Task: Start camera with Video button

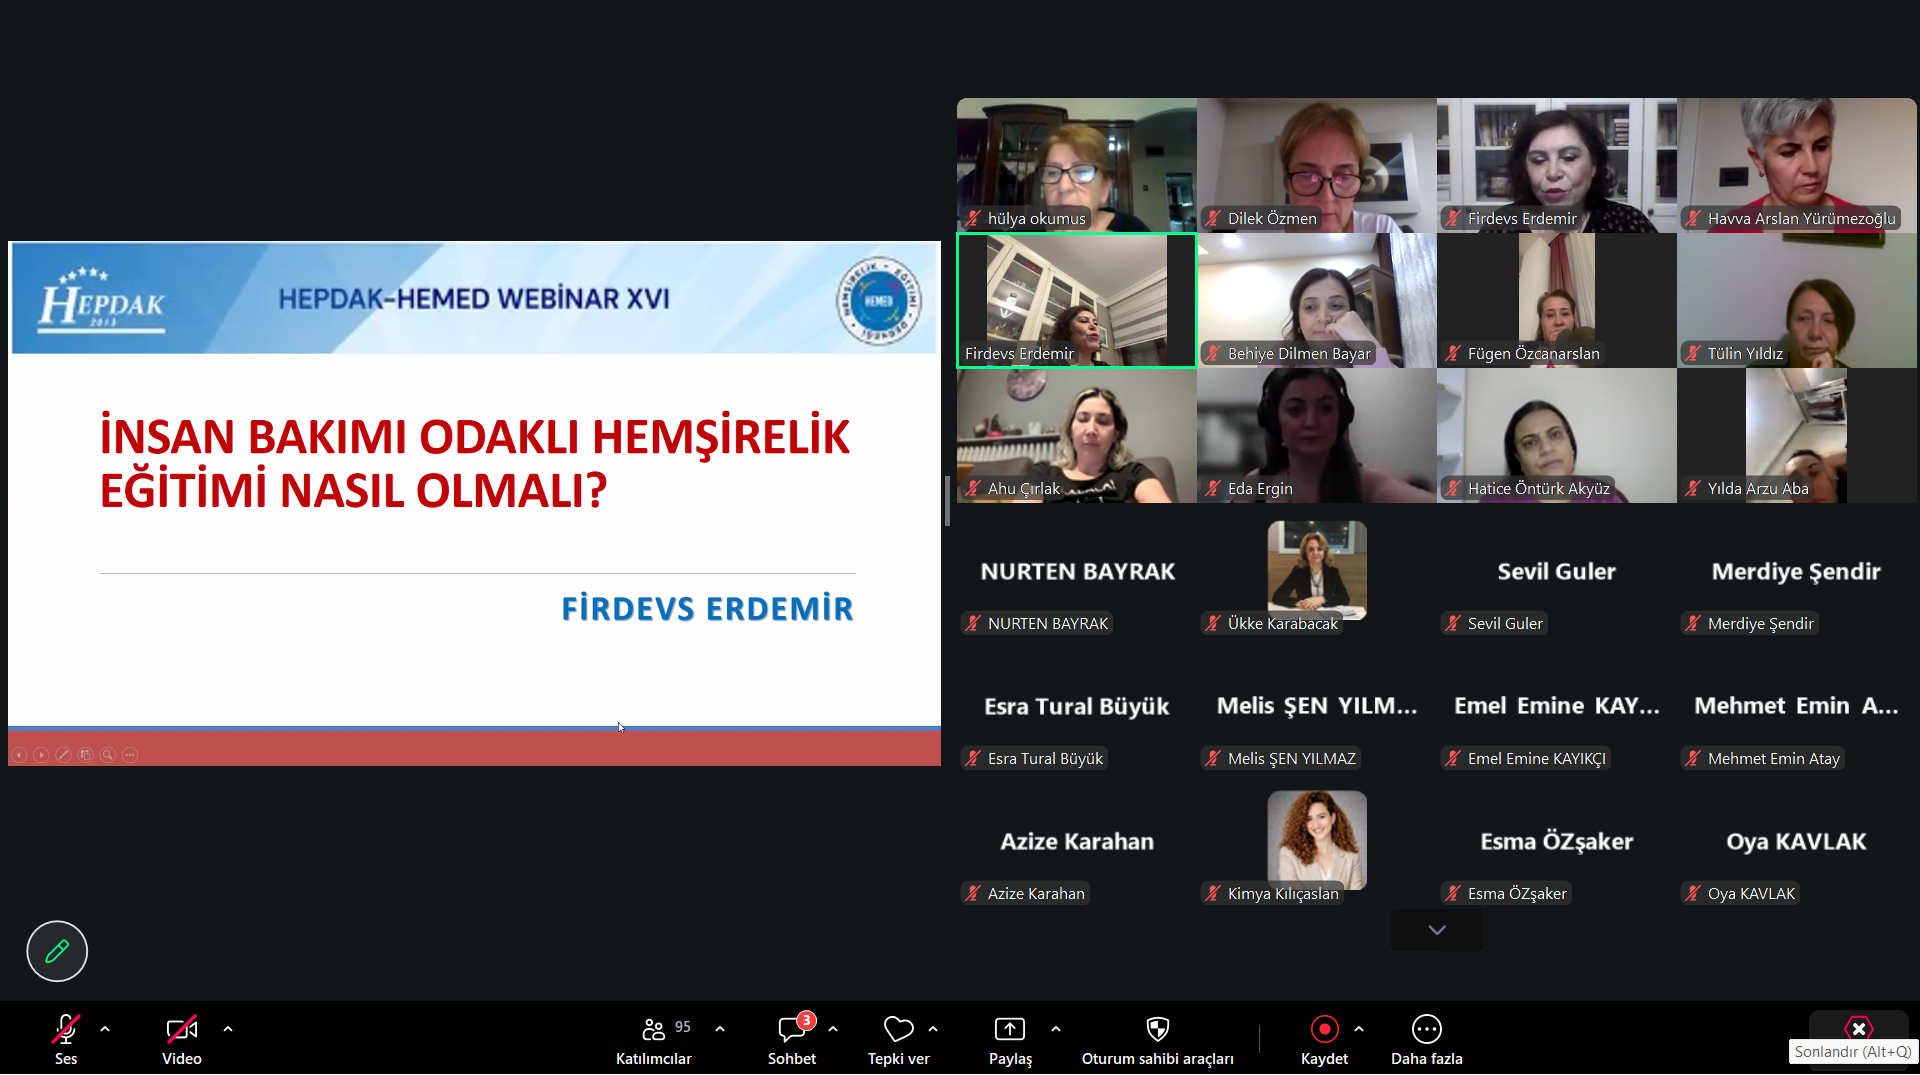Action: [182, 1039]
